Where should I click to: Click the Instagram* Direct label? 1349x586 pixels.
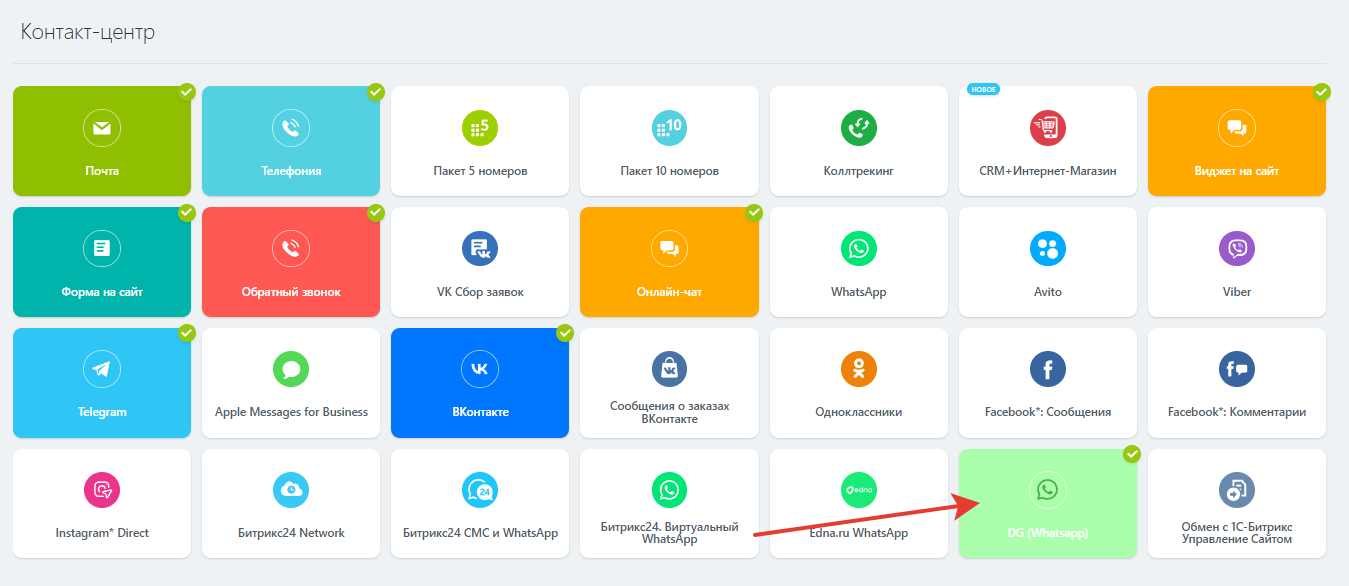(102, 533)
